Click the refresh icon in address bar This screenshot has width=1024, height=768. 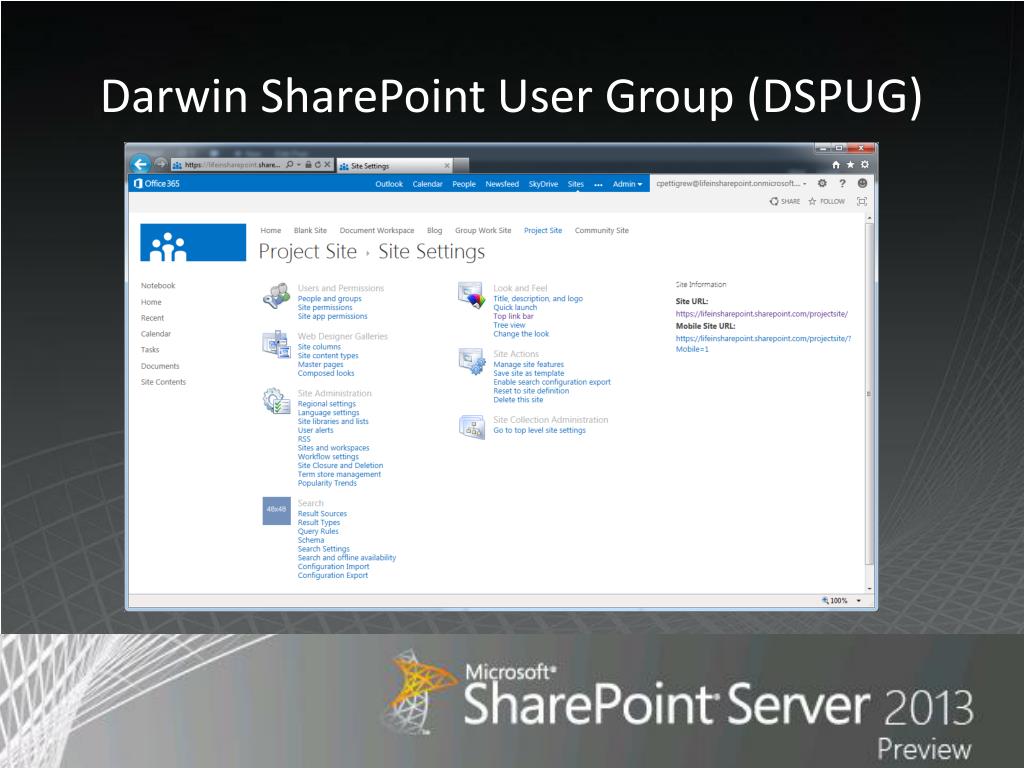click(317, 165)
